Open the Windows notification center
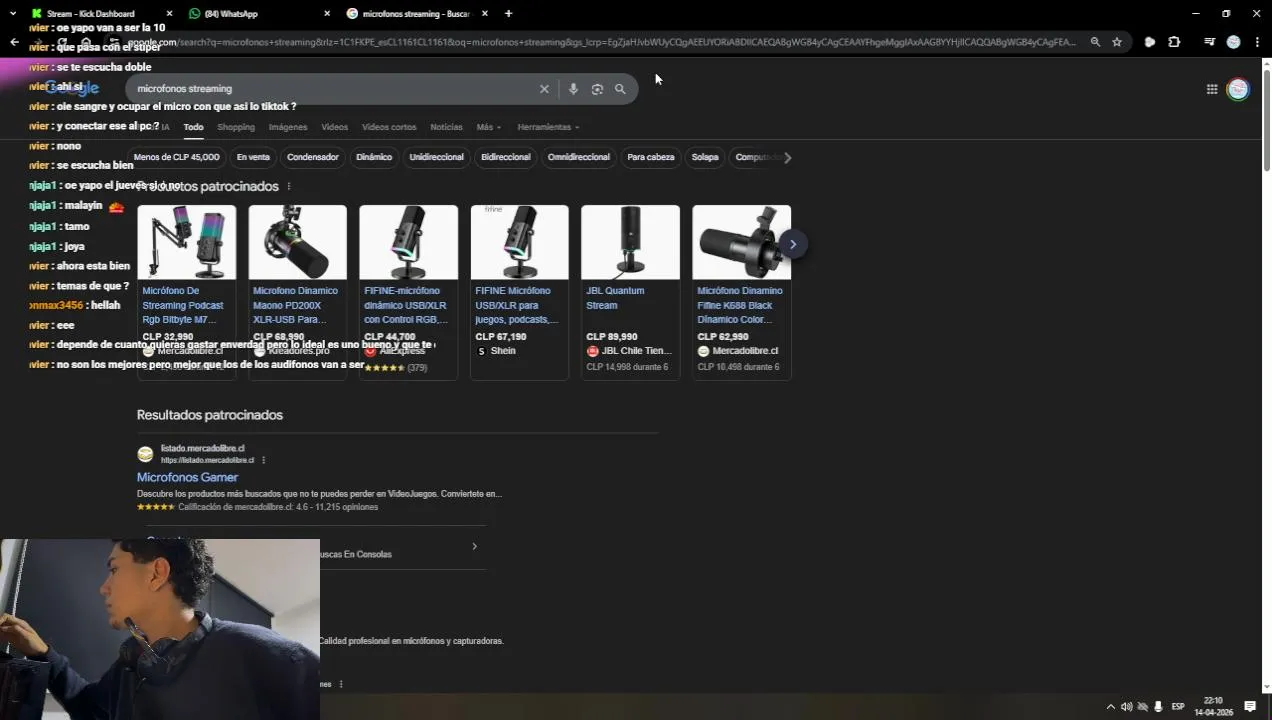Image resolution: width=1272 pixels, height=720 pixels. click(1250, 707)
